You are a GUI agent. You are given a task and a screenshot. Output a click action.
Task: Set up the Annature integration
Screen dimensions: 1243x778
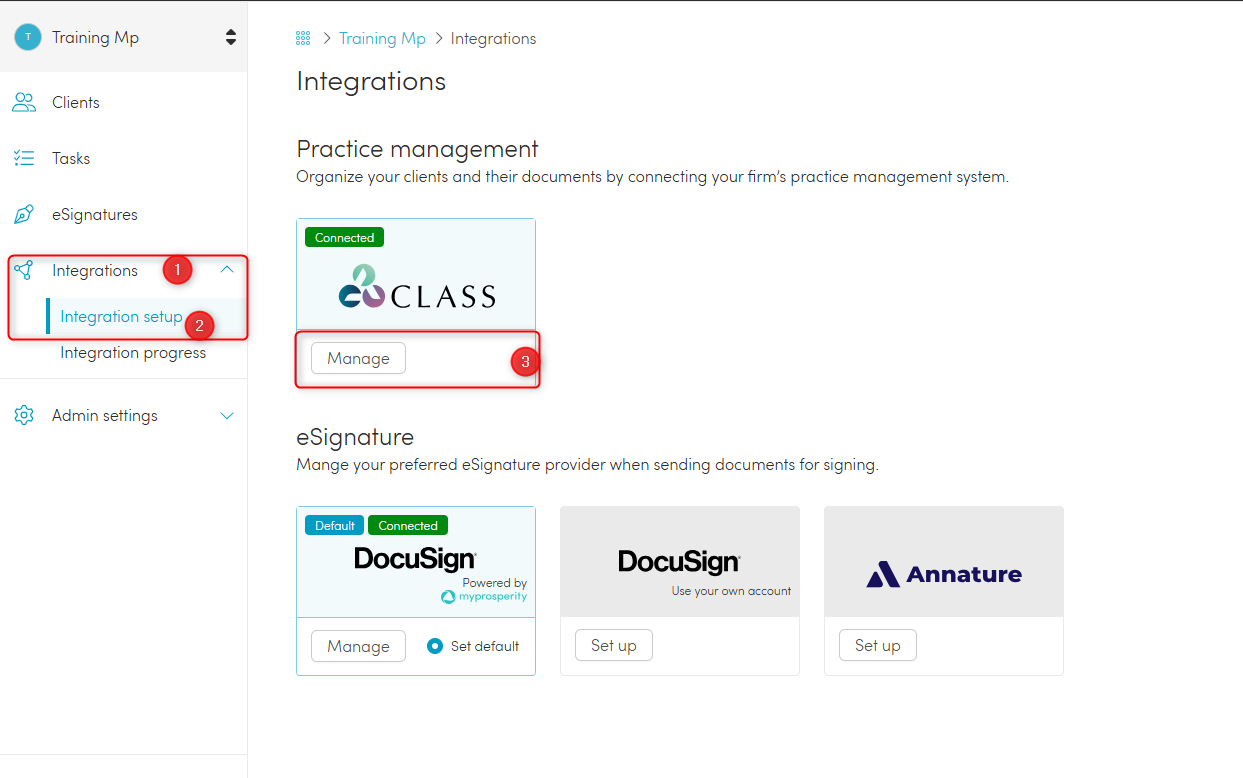(877, 645)
